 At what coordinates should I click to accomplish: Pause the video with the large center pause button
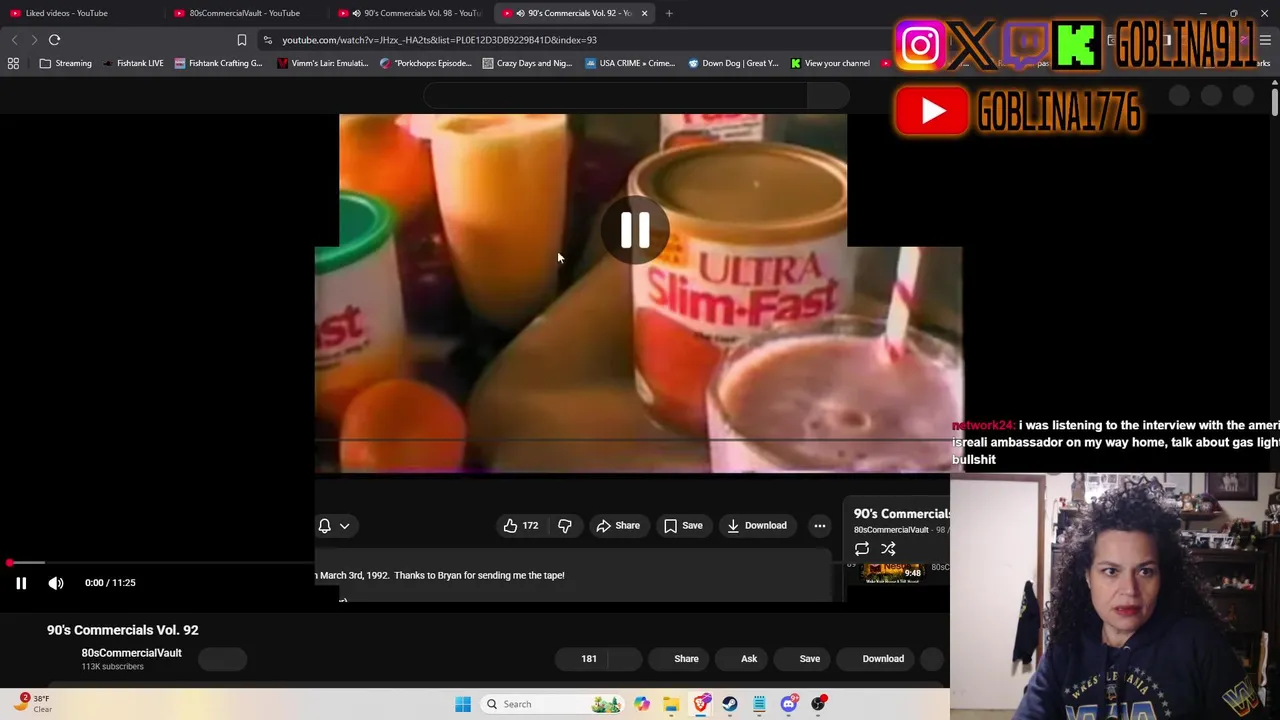(x=635, y=231)
